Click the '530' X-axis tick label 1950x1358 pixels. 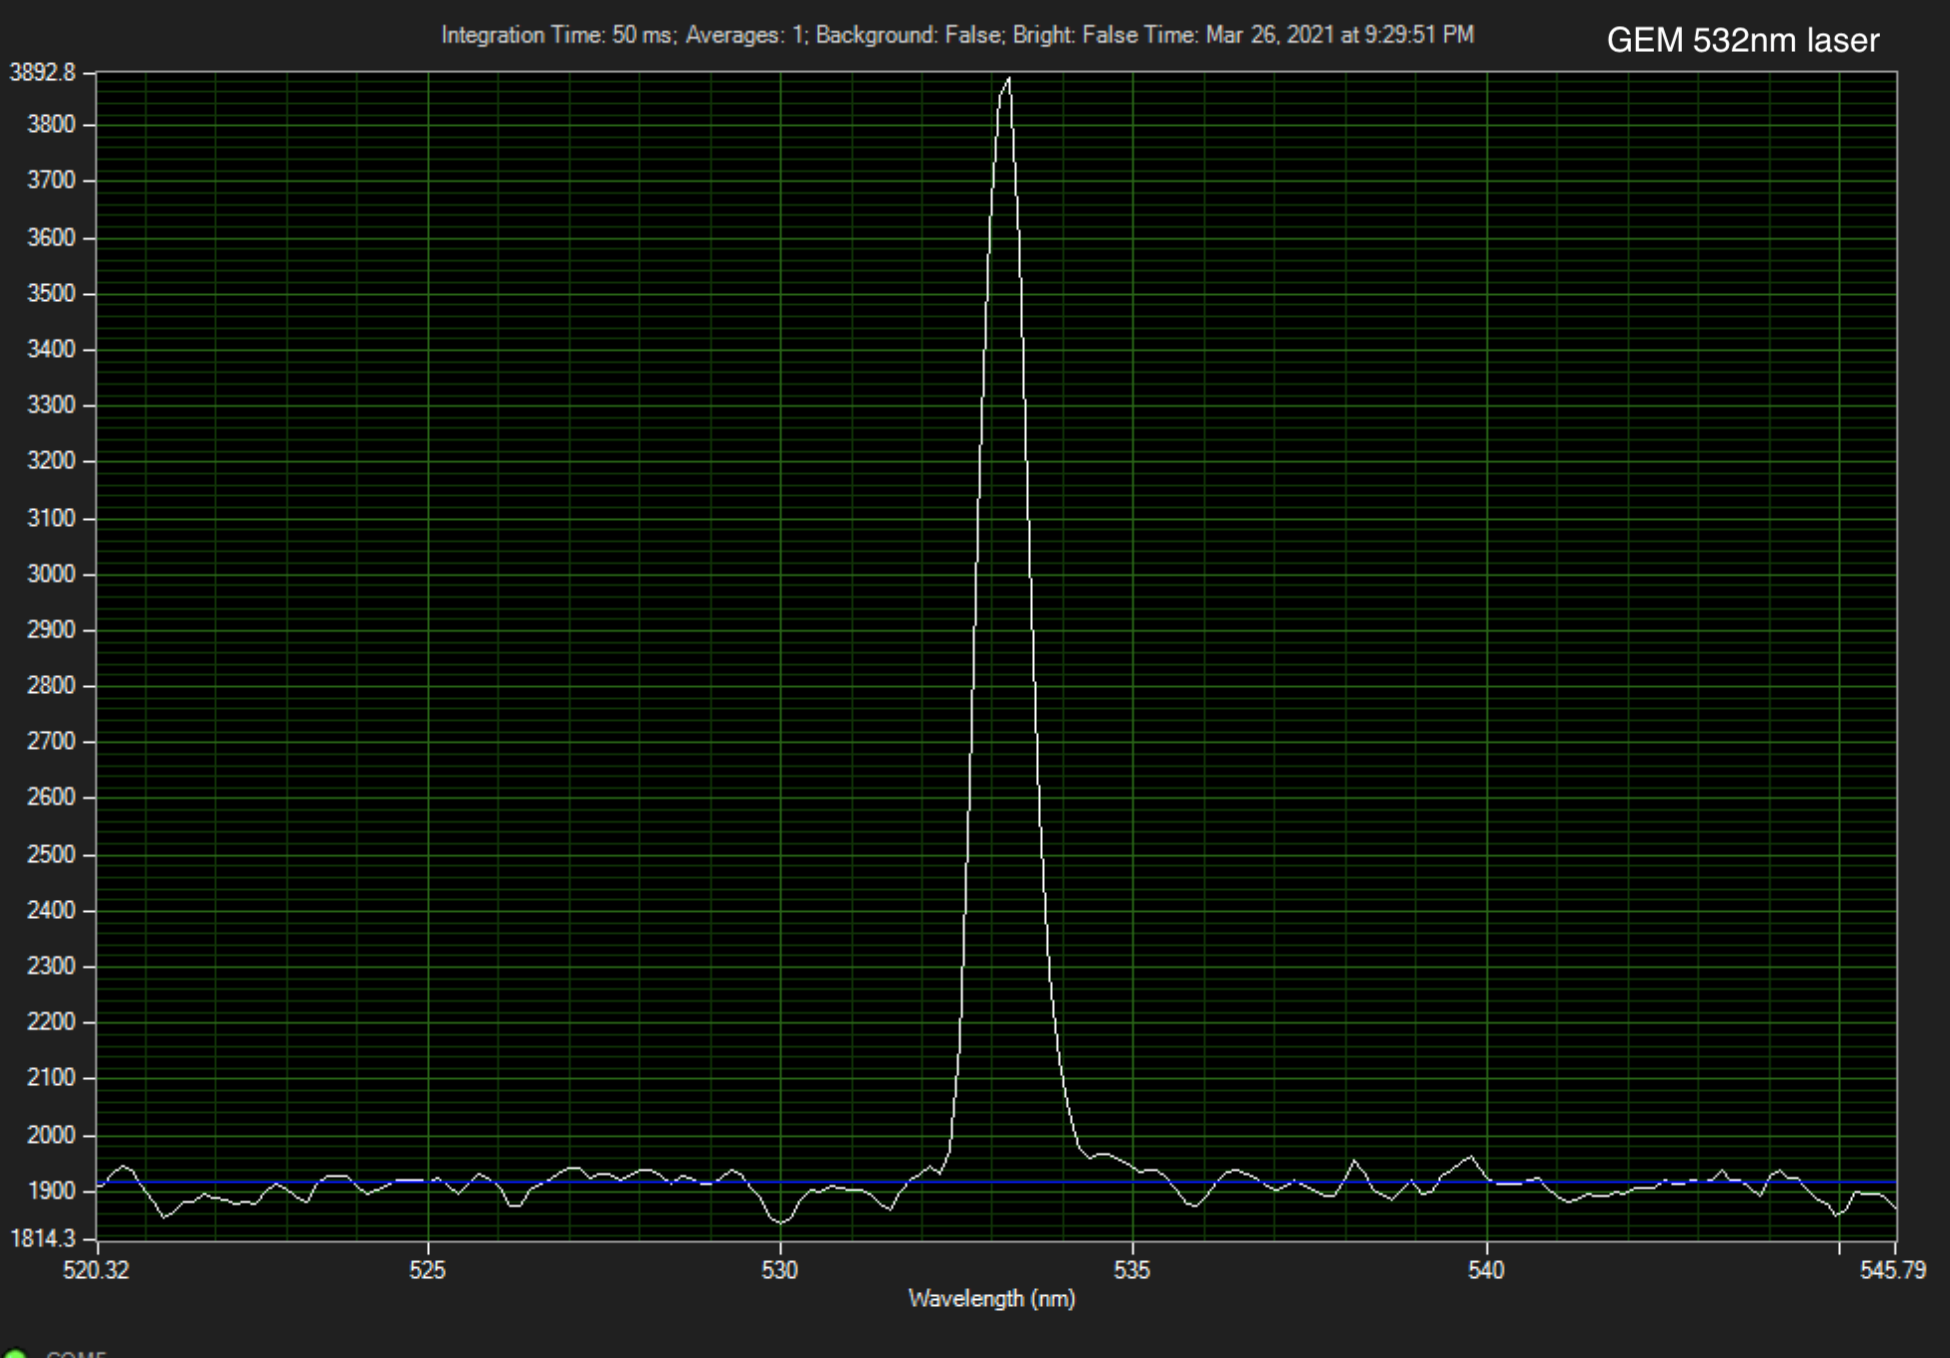(x=780, y=1269)
